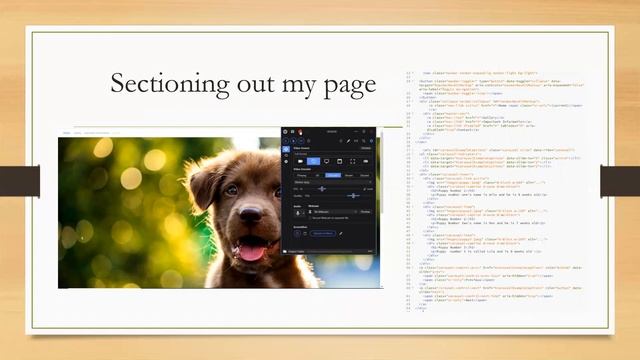640x360 pixels.
Task: Click the first round record button in the recorder toolbar
Action: click(x=286, y=141)
